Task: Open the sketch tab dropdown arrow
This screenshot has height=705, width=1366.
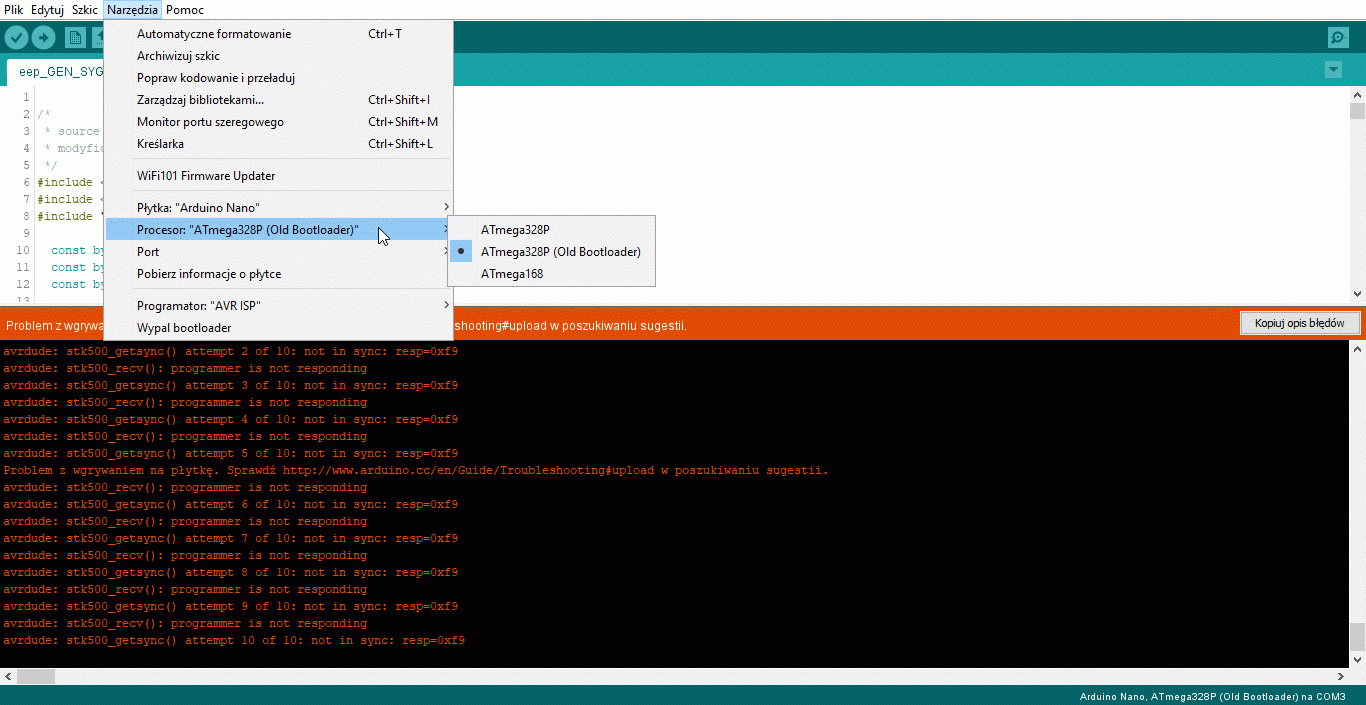Action: [x=1333, y=70]
